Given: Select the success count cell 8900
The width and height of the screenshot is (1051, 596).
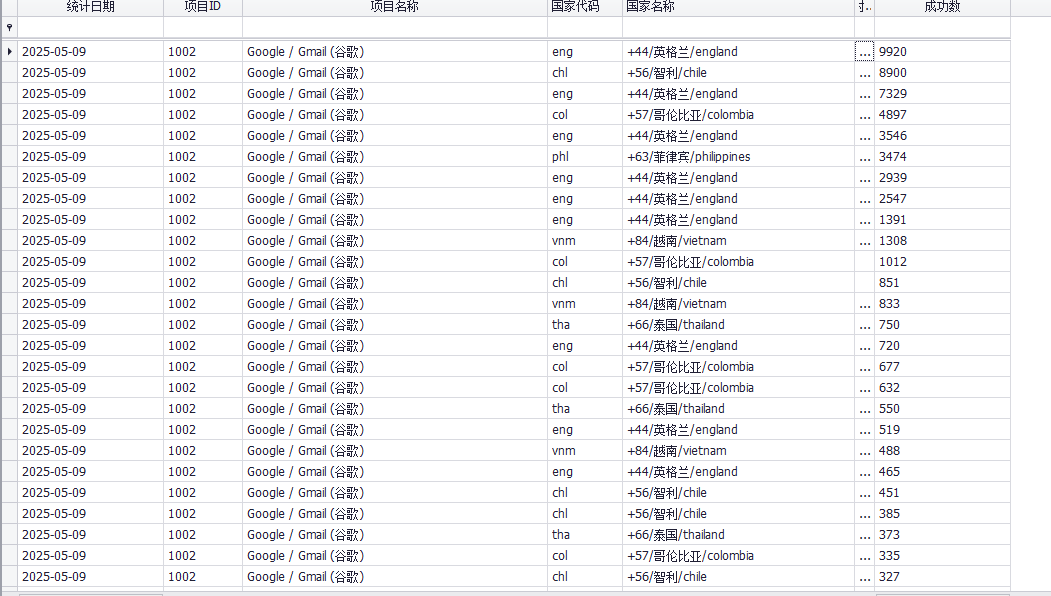Looking at the screenshot, I should coord(942,72).
